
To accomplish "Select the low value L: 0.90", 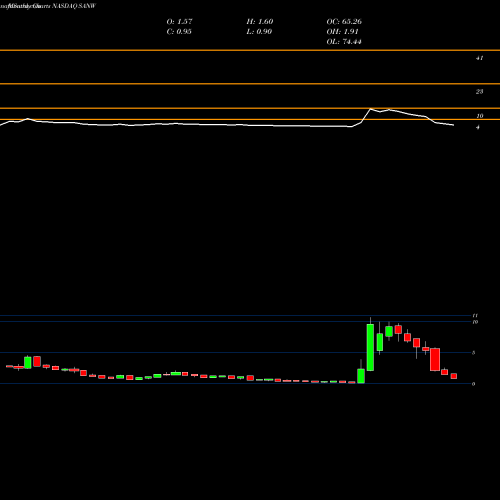I will [x=259, y=31].
